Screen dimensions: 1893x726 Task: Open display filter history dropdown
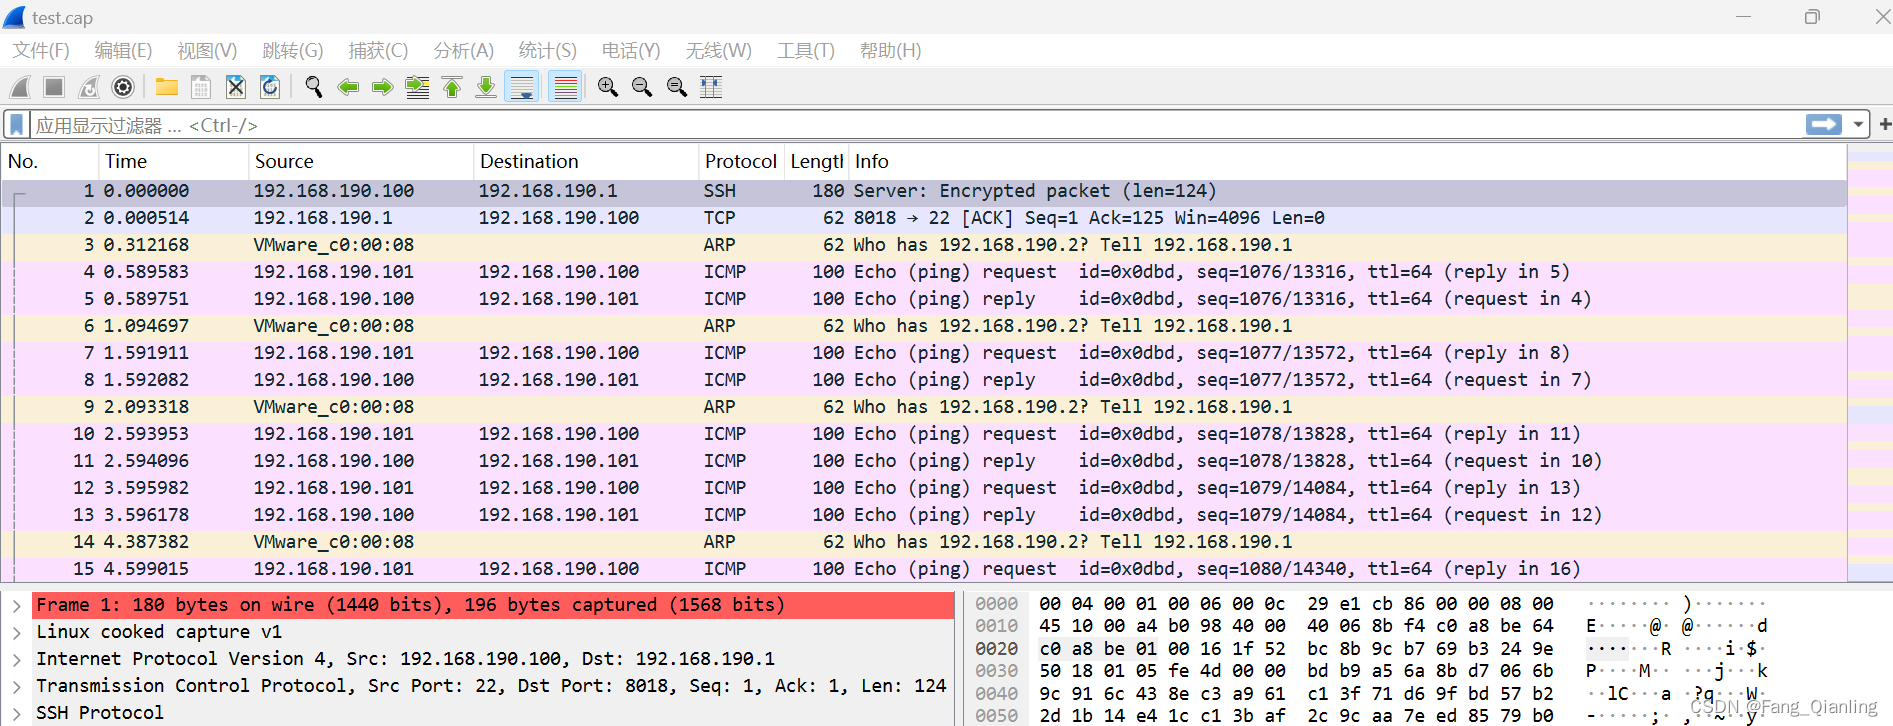tap(1858, 125)
